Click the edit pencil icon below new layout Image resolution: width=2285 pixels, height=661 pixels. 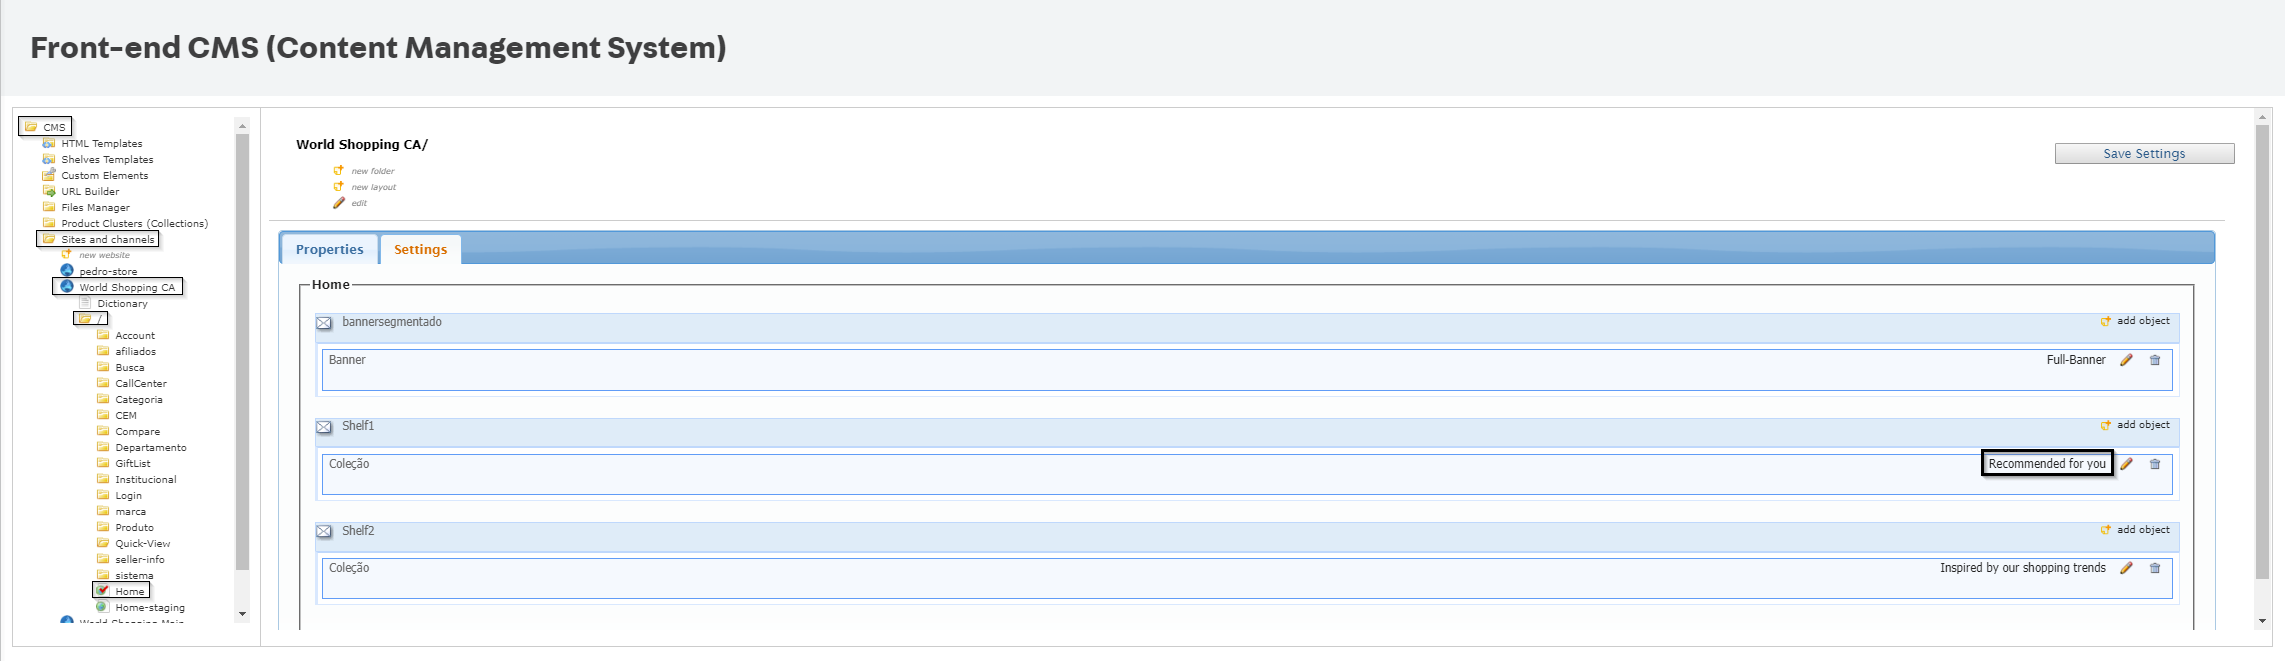click(x=340, y=202)
